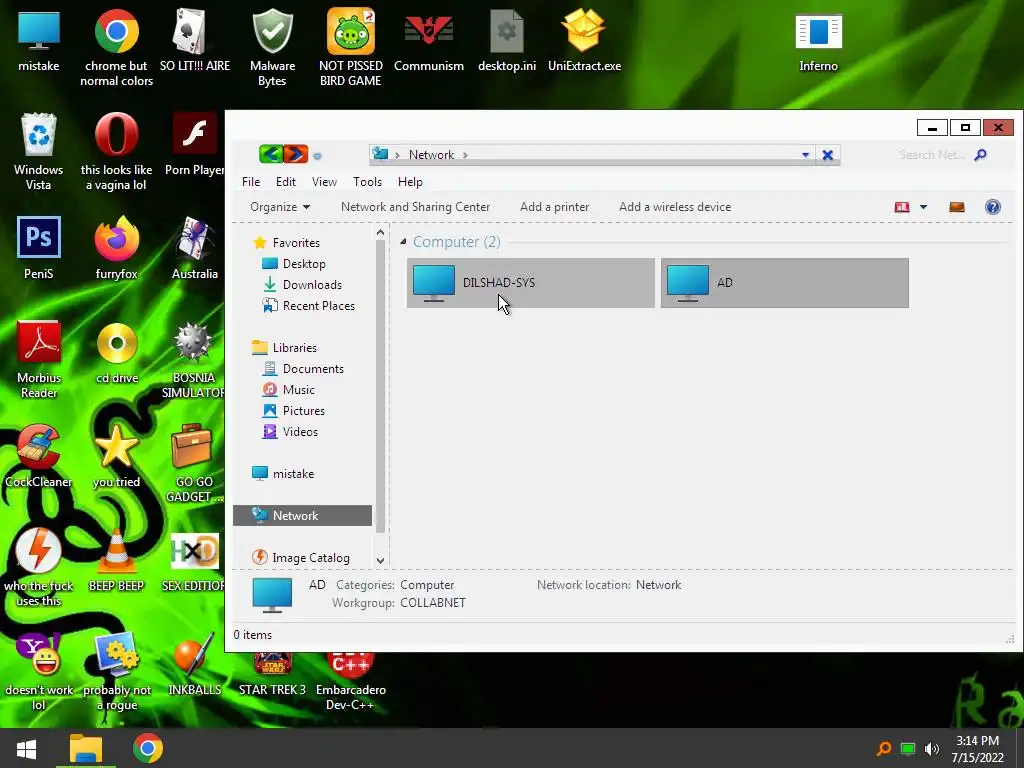Click navigation pane scroll up arrow
The height and width of the screenshot is (768, 1024).
click(x=380, y=232)
